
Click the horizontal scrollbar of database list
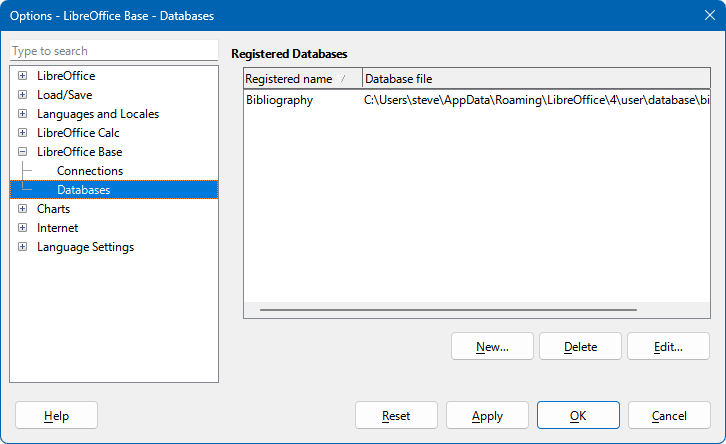click(x=448, y=310)
